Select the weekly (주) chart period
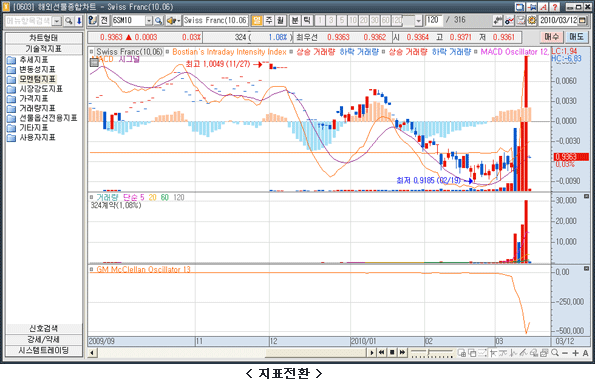 (x=269, y=20)
